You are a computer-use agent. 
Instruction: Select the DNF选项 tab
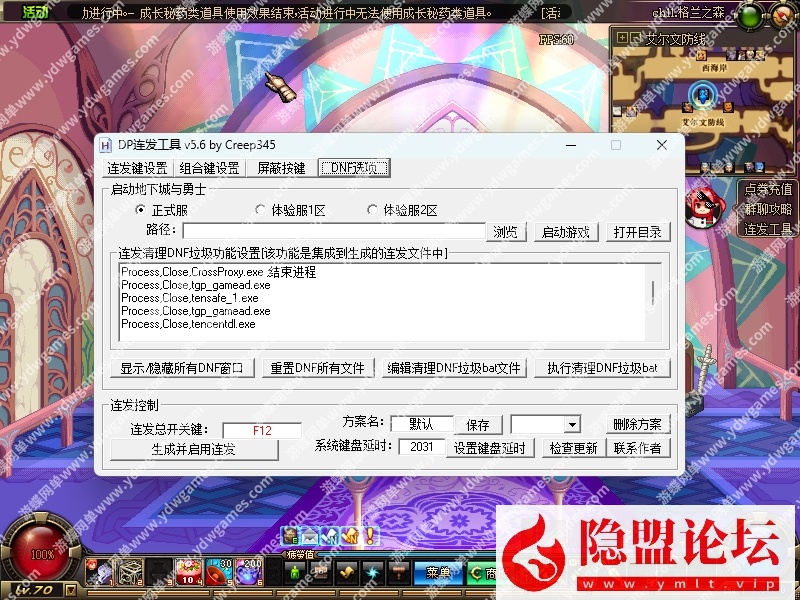[x=354, y=168]
